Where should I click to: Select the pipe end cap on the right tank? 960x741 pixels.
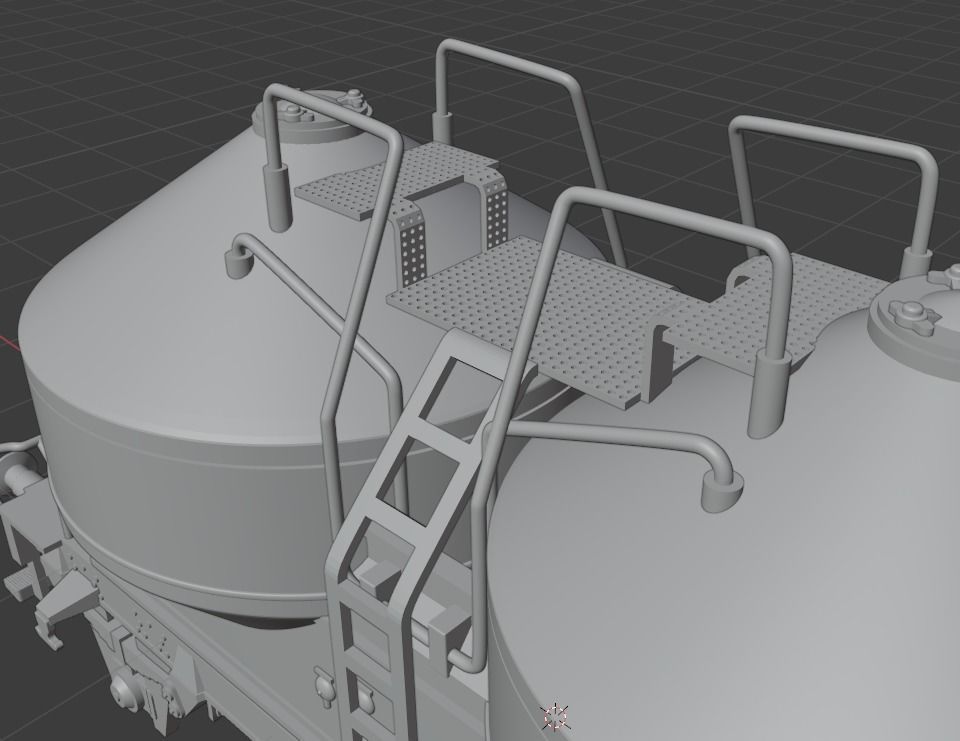pos(722,492)
